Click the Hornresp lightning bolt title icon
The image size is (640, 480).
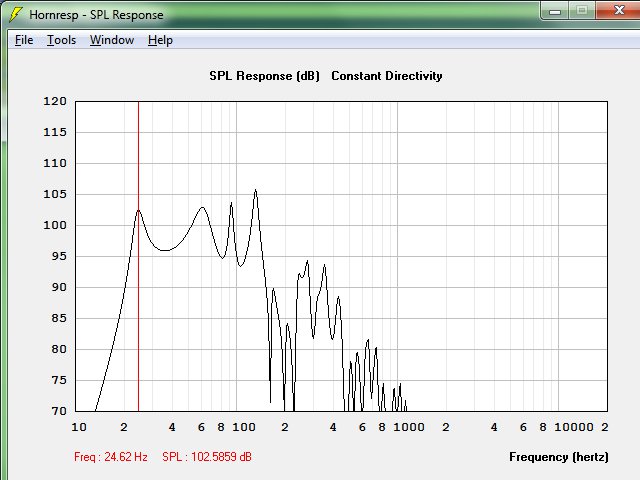[x=16, y=14]
